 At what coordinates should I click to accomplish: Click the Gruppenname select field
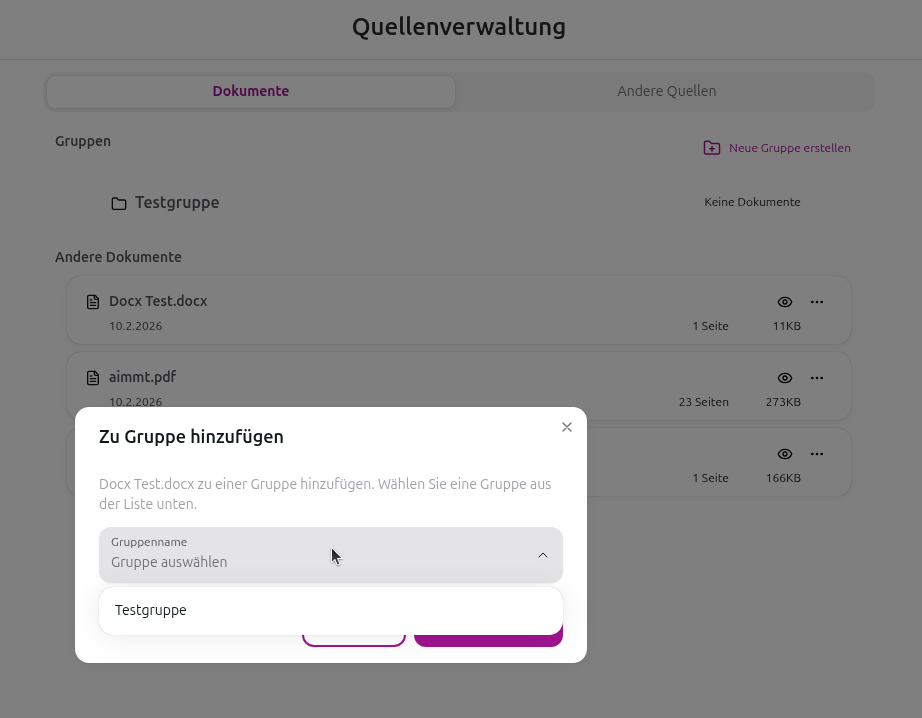coord(310,555)
